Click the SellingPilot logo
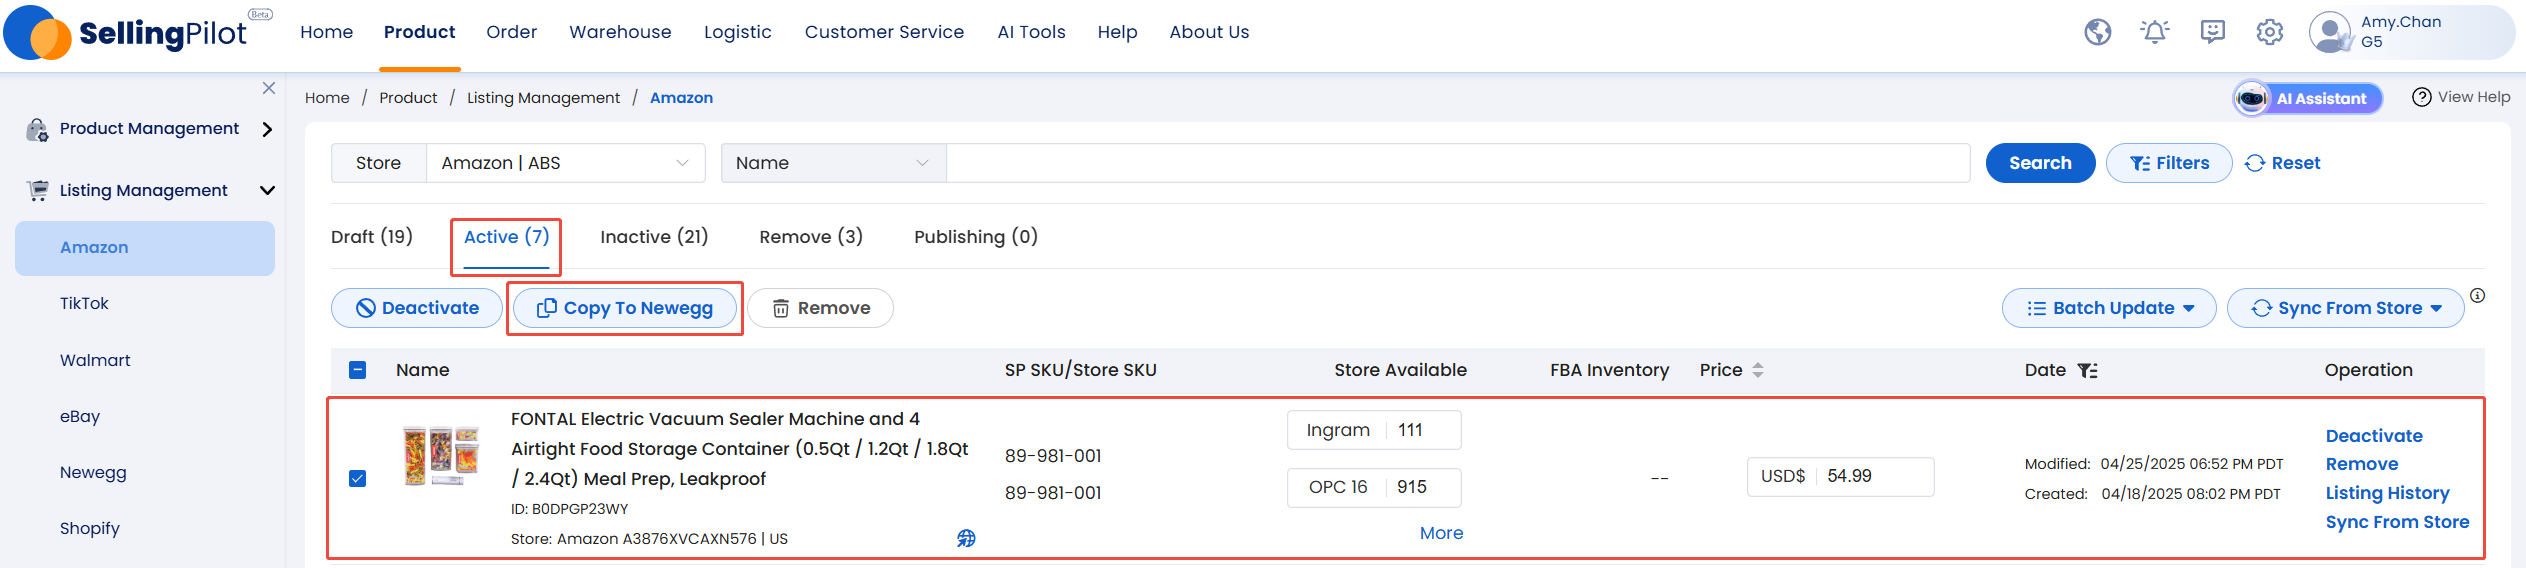The width and height of the screenshot is (2526, 568). pos(137,32)
